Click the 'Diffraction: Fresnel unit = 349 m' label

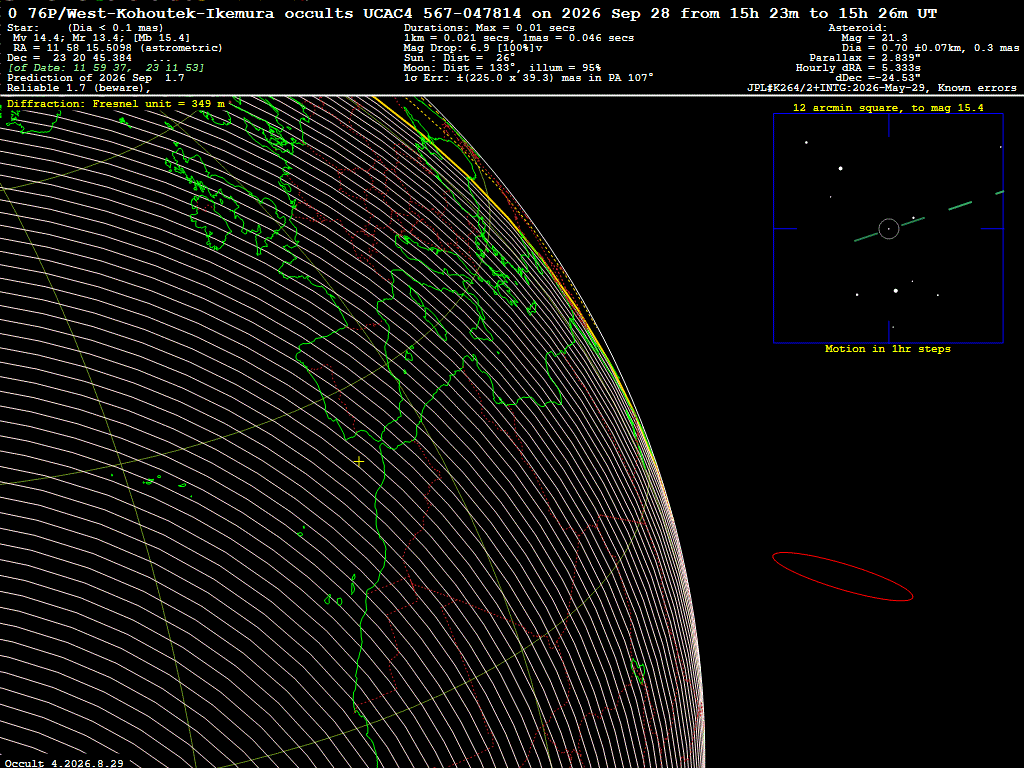[116, 104]
